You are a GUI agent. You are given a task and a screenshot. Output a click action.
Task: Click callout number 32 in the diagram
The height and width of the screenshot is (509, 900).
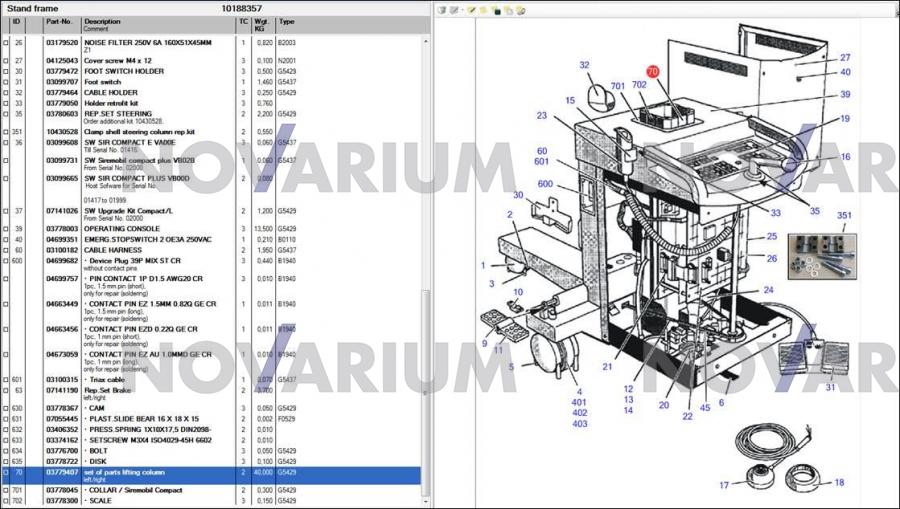click(585, 66)
